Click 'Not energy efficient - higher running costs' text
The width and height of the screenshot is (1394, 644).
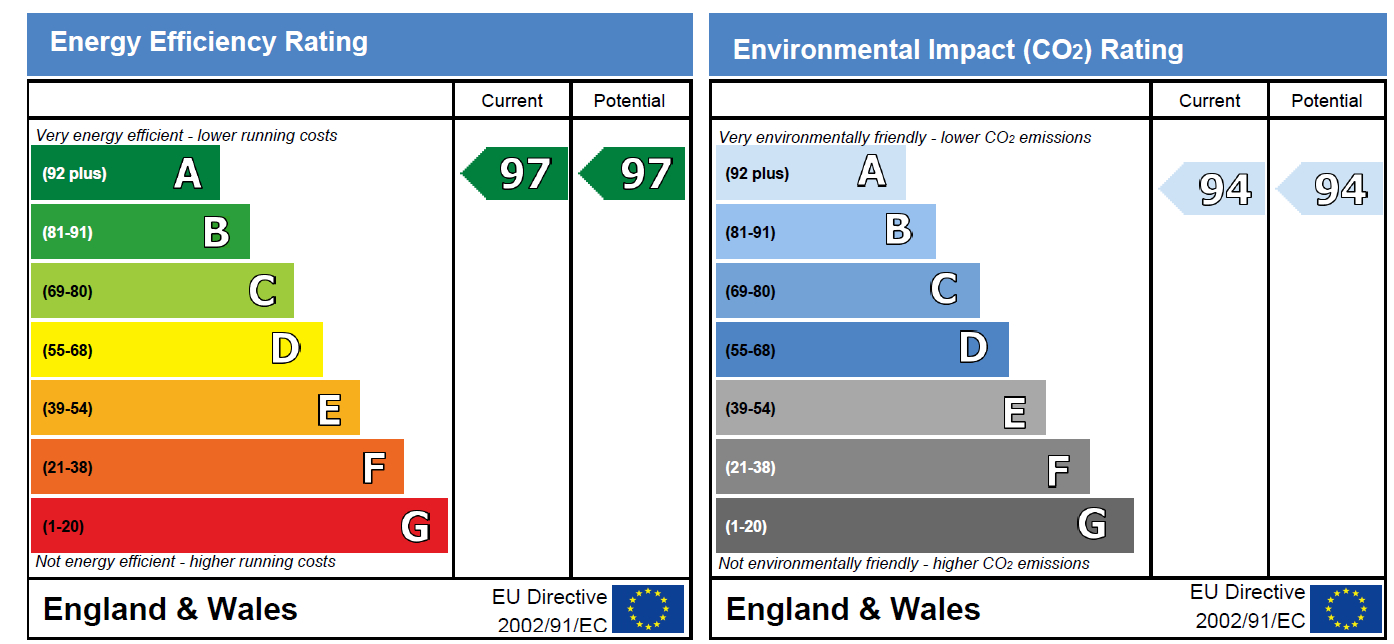tap(186, 562)
